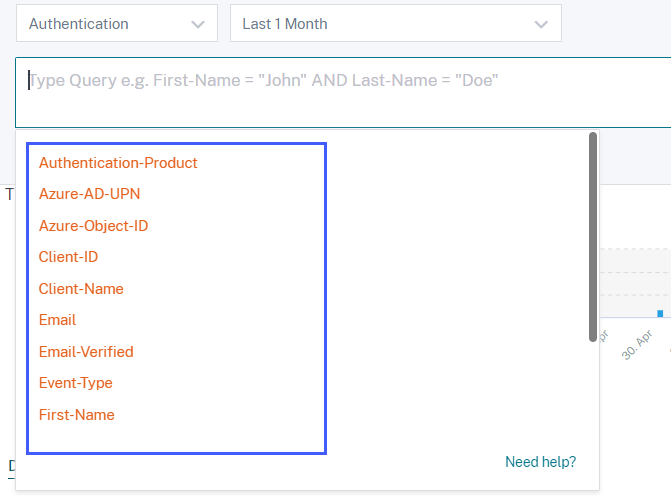Click the 30. Apr axis date label
The width and height of the screenshot is (671, 501).
637,346
